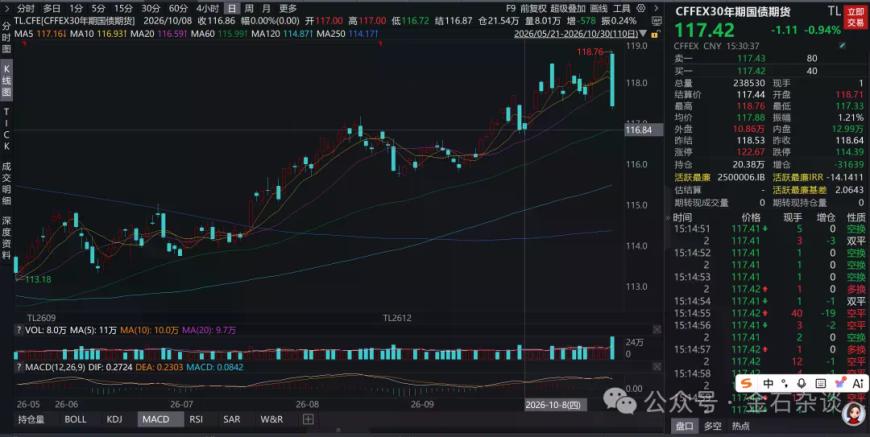Viewport: 870px width, 437px height.
Task: Select the 5分 period
Action: [98, 8]
